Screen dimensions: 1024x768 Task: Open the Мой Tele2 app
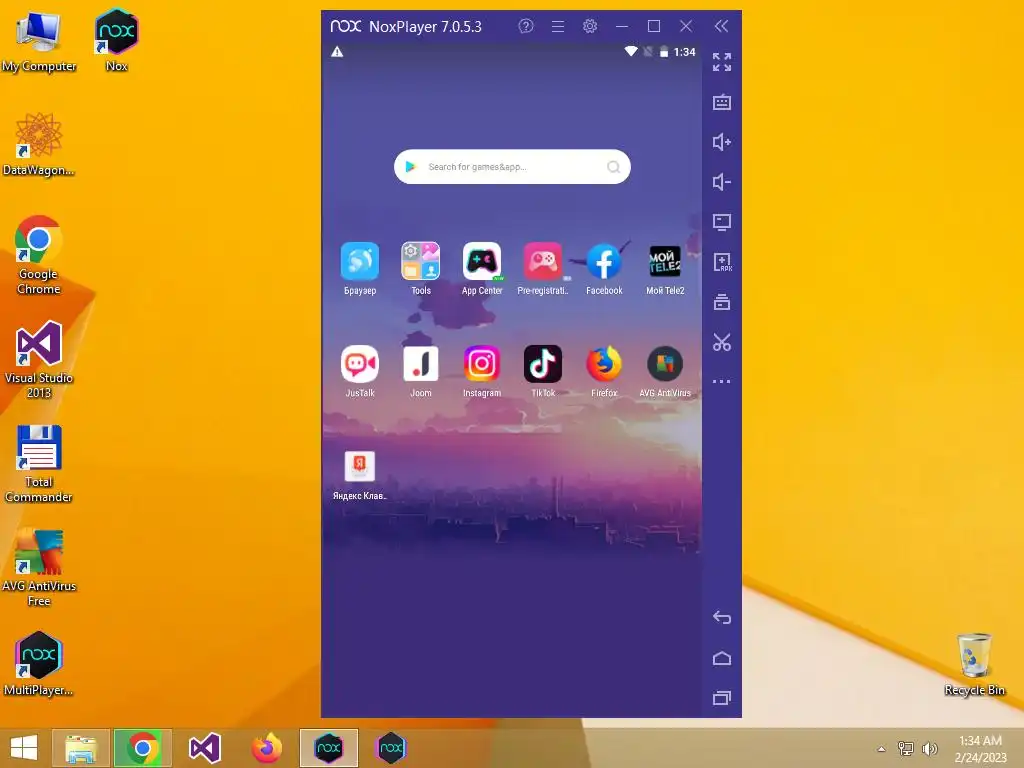[x=665, y=262]
